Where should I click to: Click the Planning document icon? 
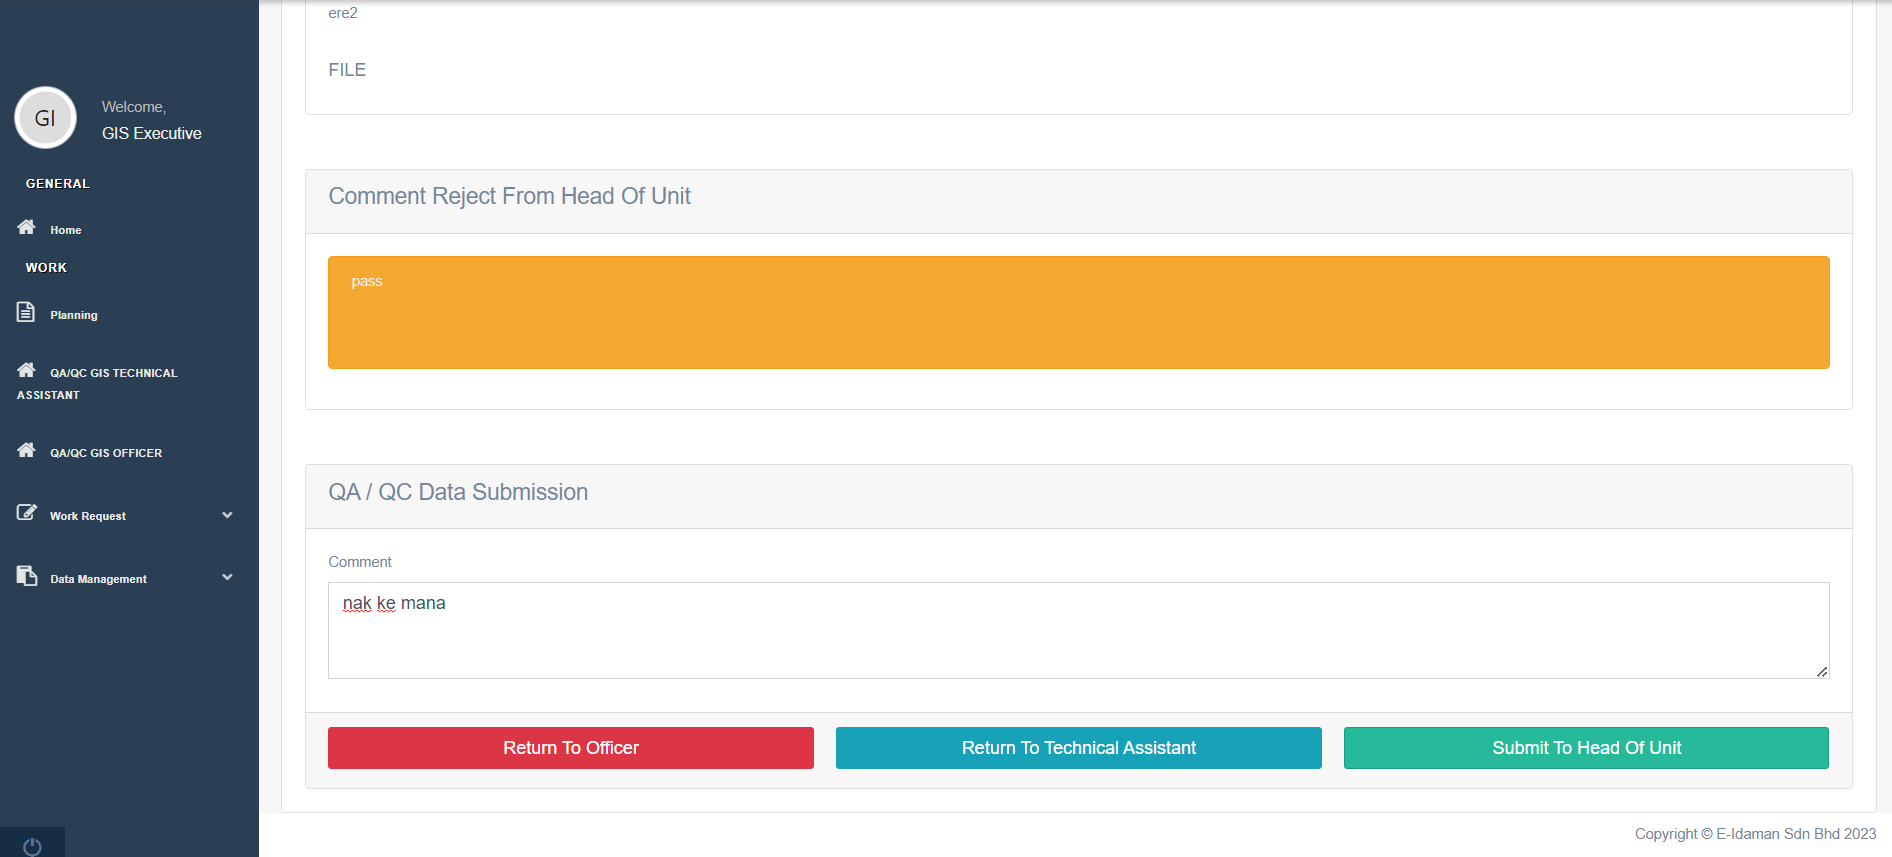26,313
